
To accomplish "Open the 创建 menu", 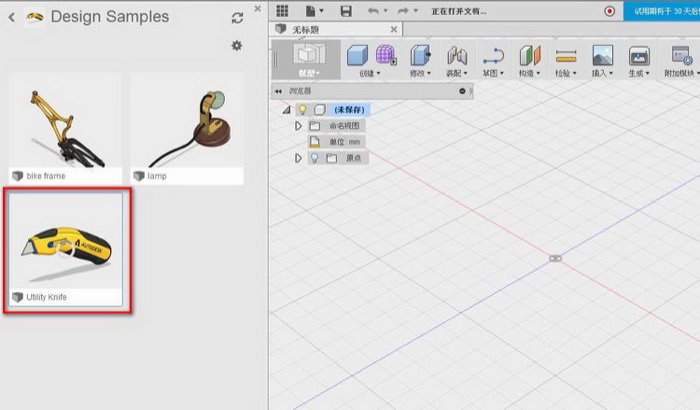I will coord(370,73).
